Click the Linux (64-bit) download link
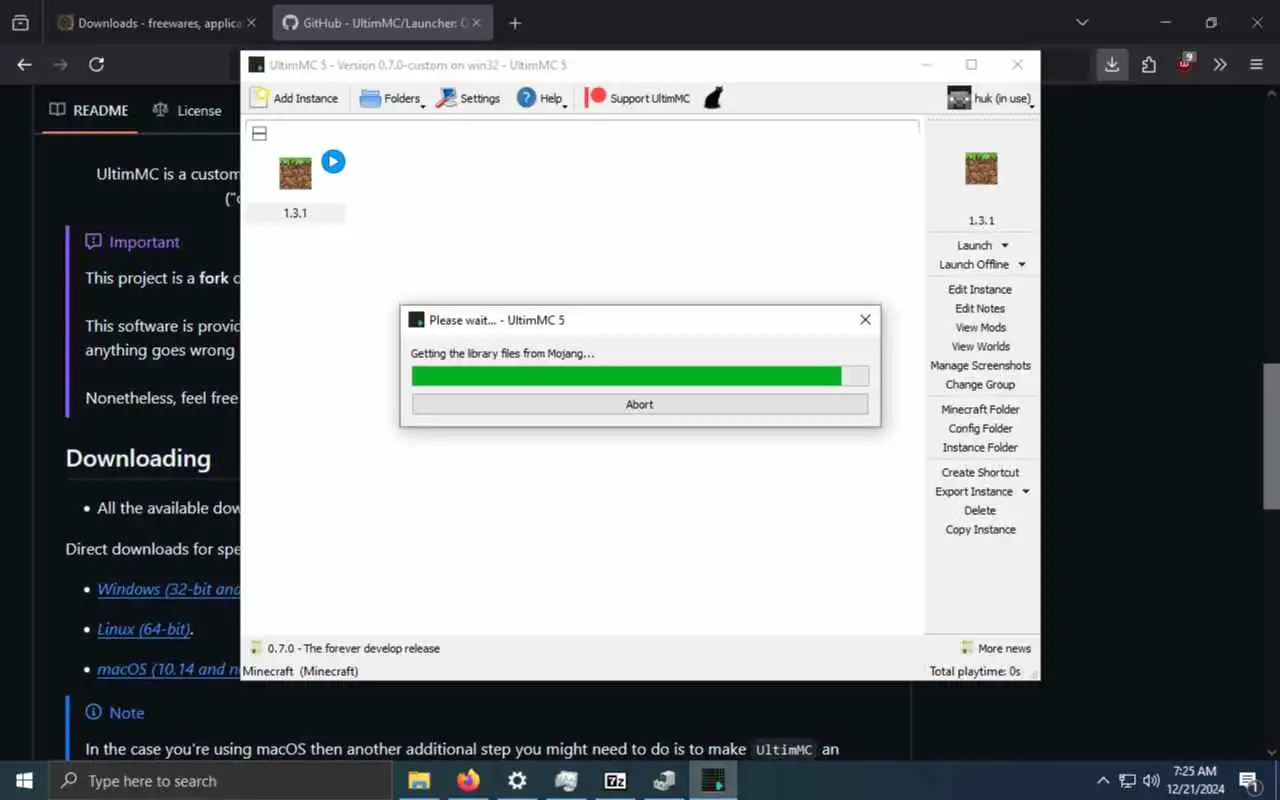 [x=145, y=630]
